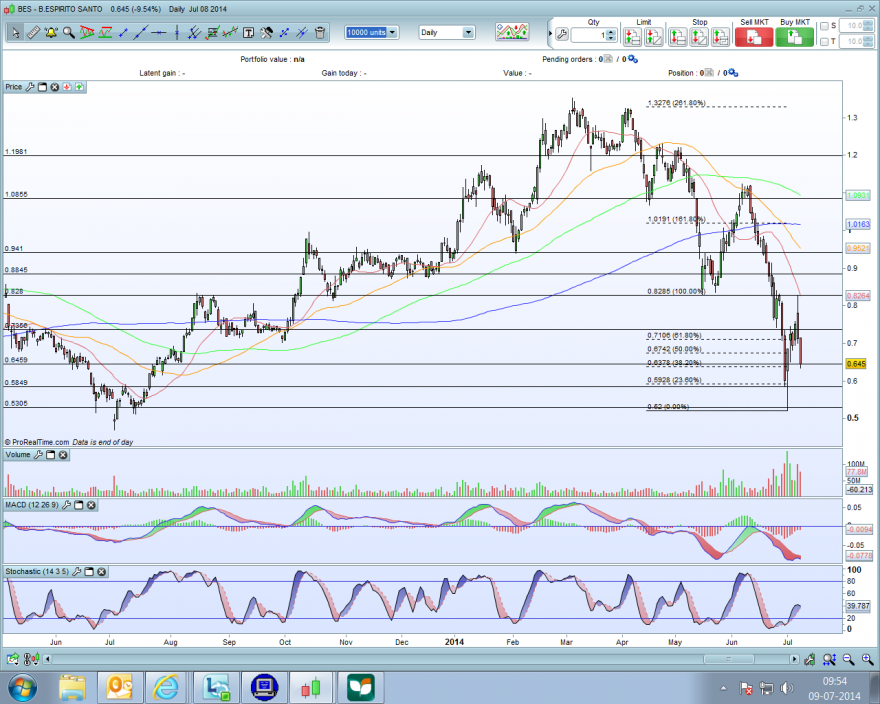Click the second Limit order icon

pyautogui.click(x=654, y=37)
